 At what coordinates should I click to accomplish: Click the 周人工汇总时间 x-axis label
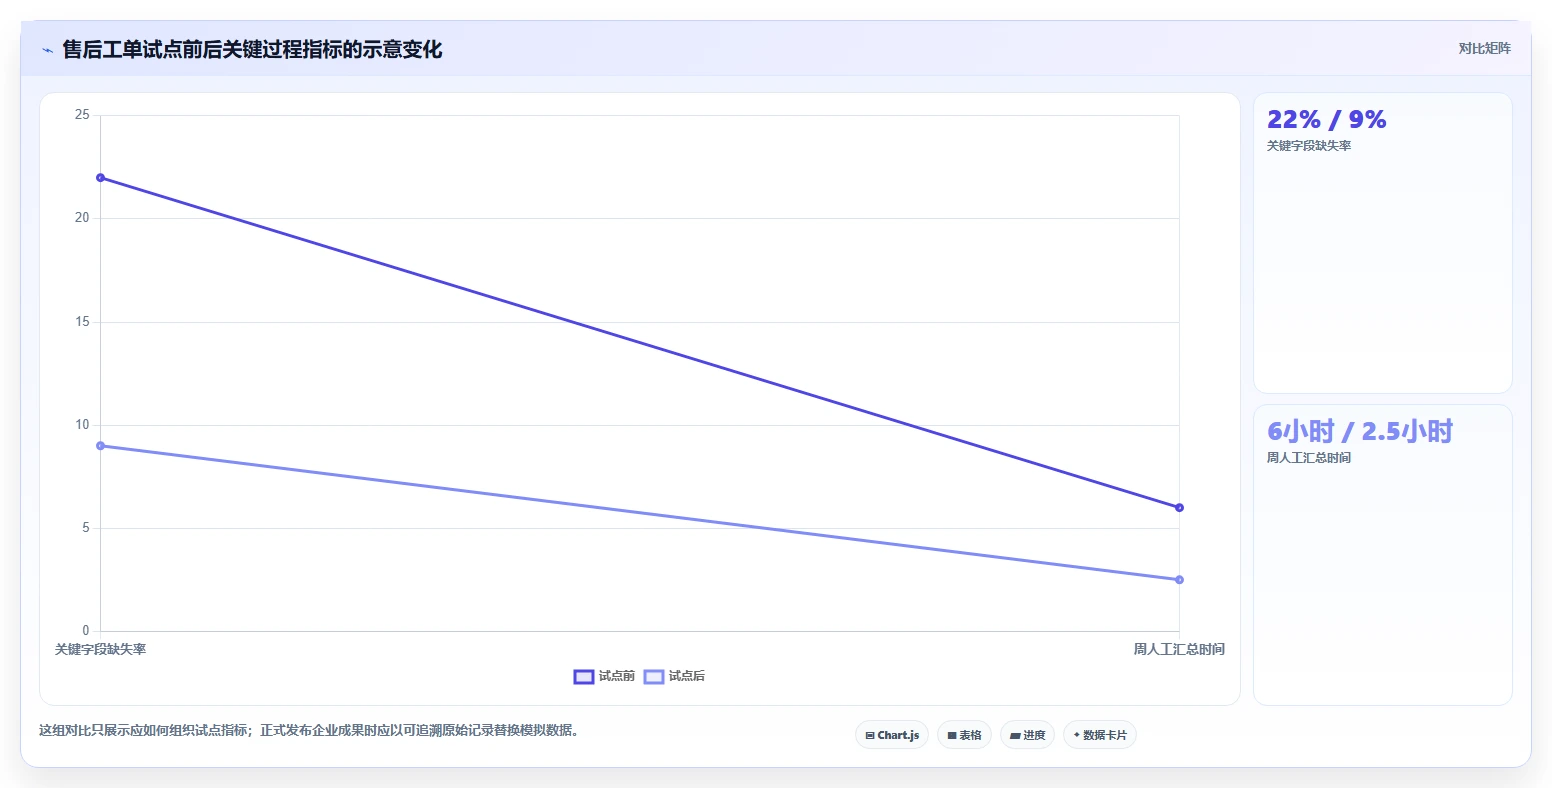pyautogui.click(x=1179, y=650)
